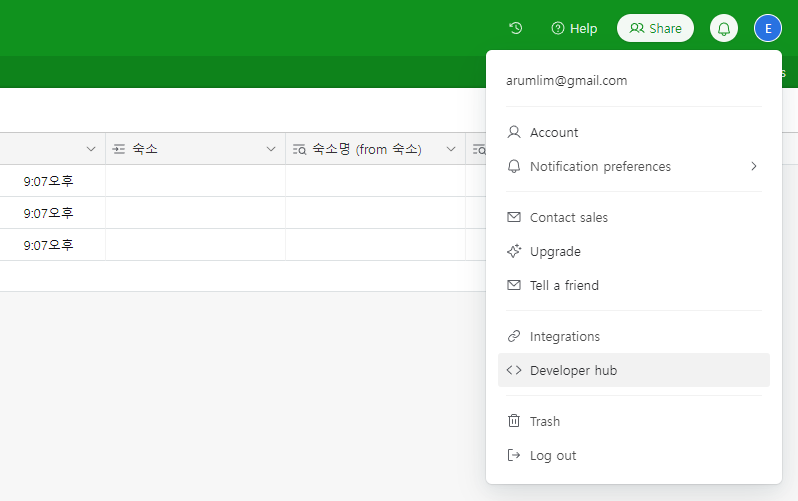The height and width of the screenshot is (501, 798).
Task: Open the 숙소 column dropdown arrow
Action: click(x=271, y=149)
